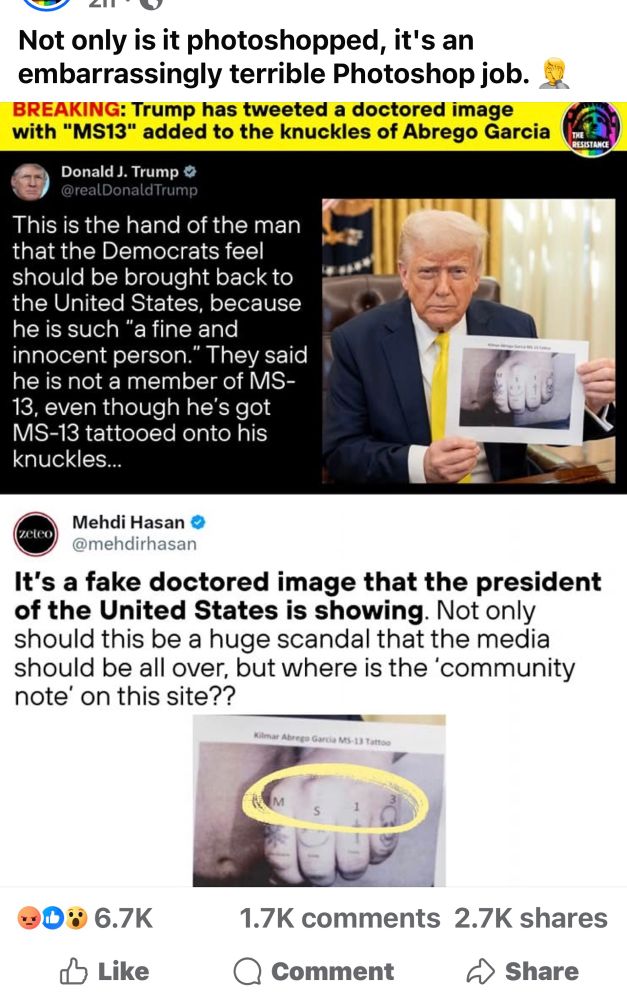Open the Trump Oval Office photo
This screenshot has height=1000, width=627.
point(469,341)
